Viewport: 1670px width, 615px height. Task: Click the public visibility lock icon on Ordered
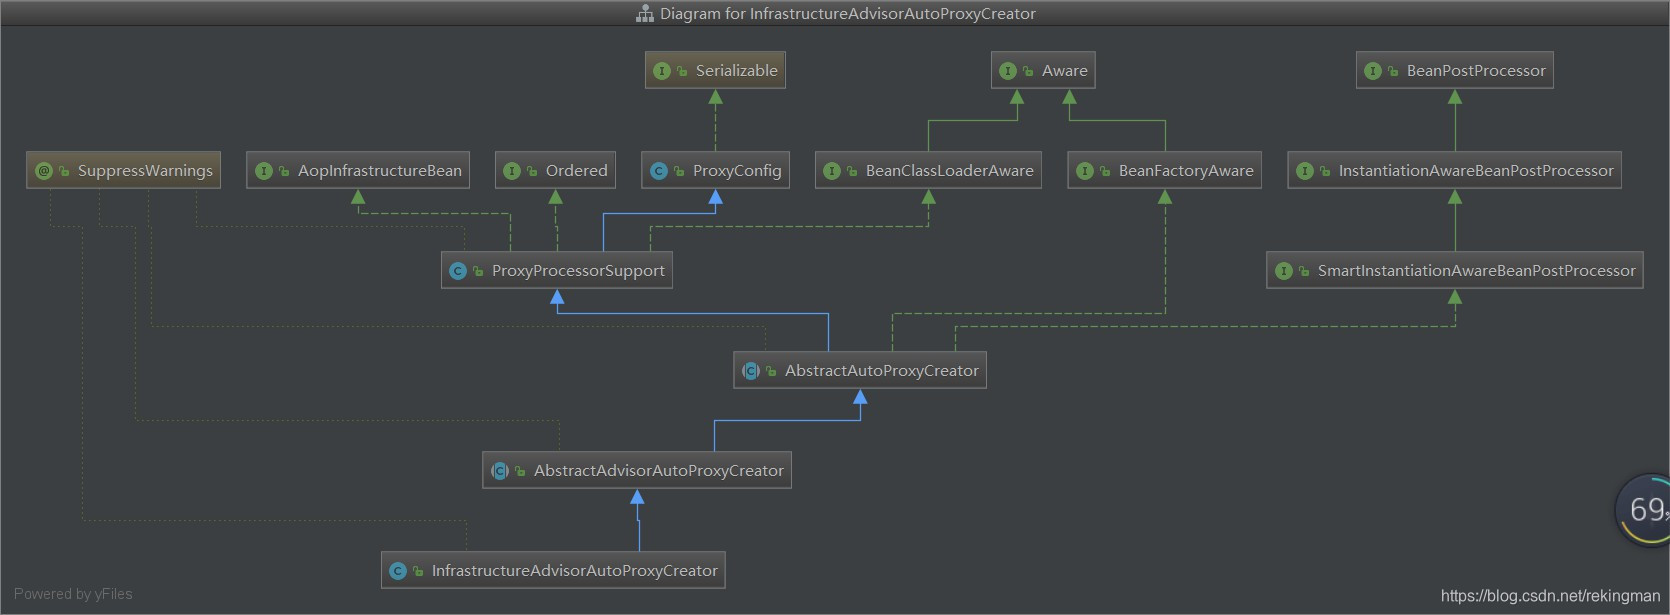point(532,171)
